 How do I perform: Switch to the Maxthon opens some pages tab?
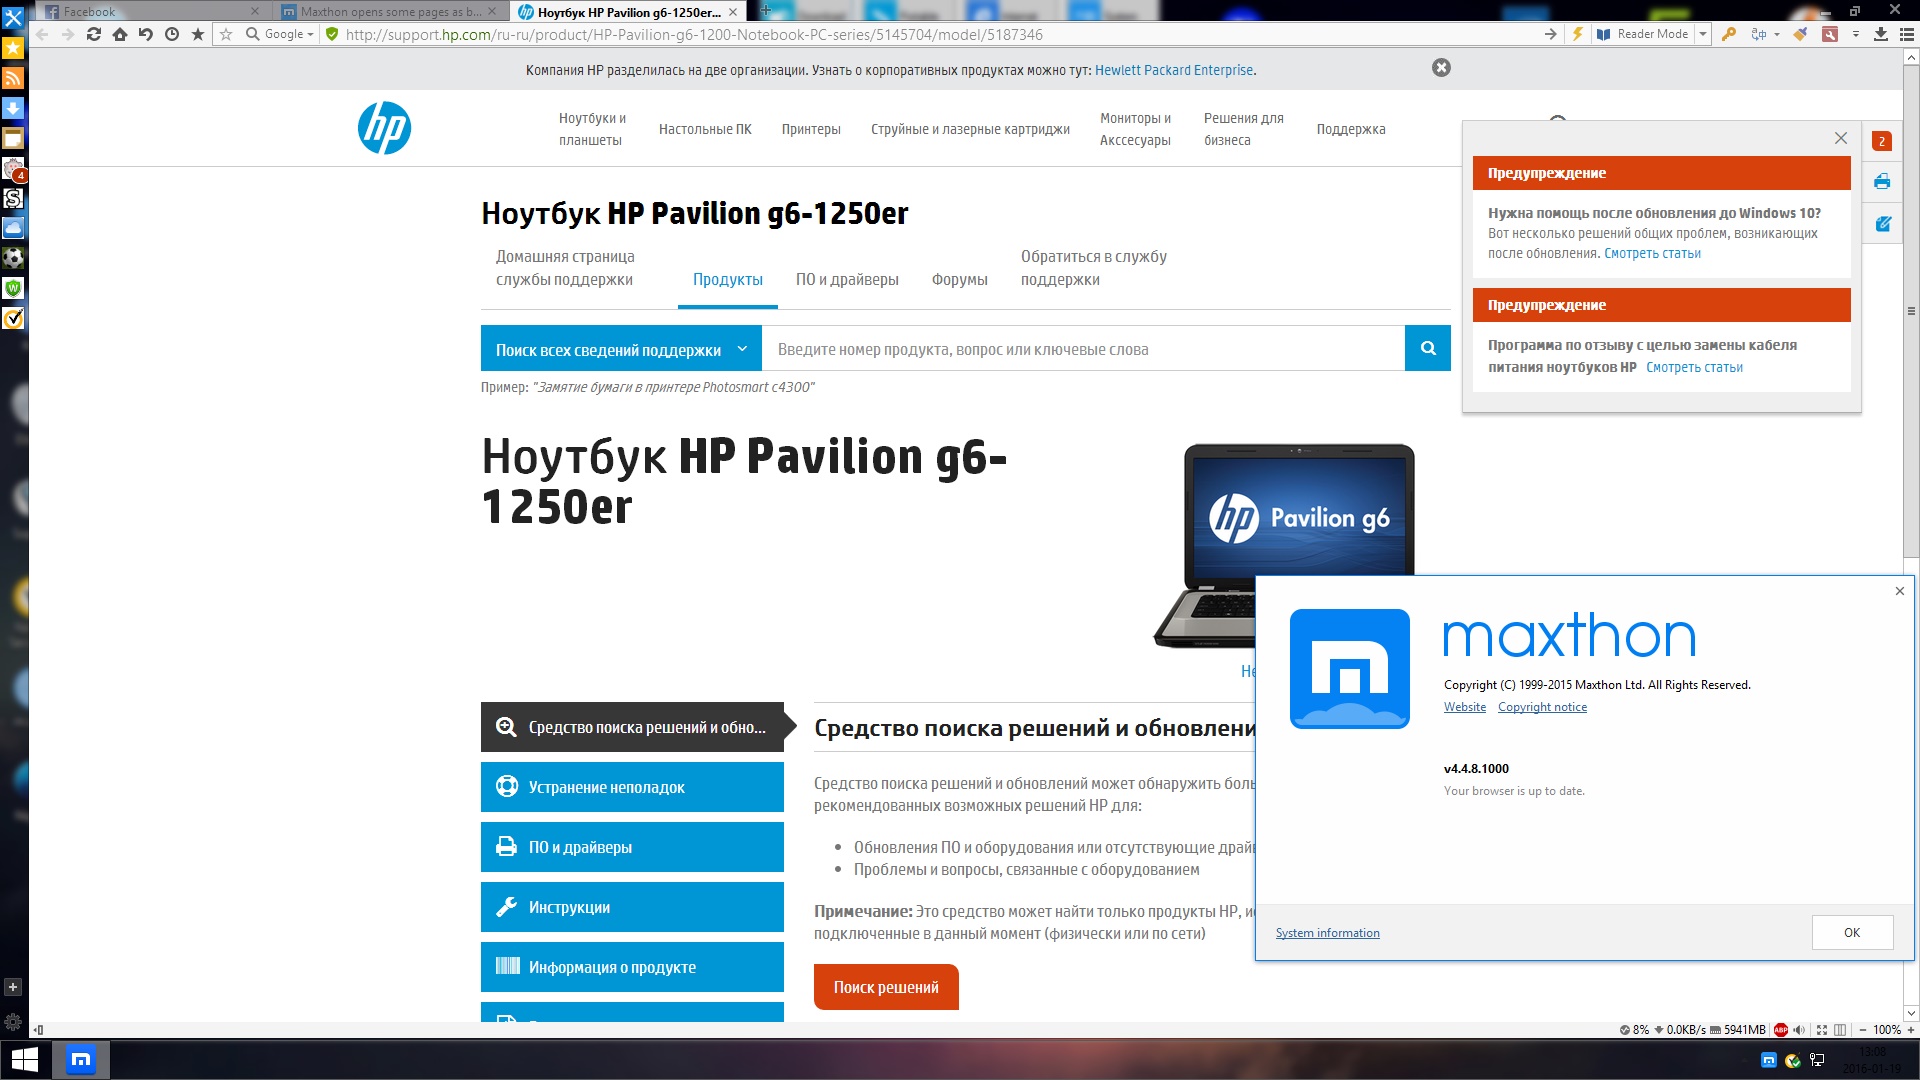coord(388,11)
